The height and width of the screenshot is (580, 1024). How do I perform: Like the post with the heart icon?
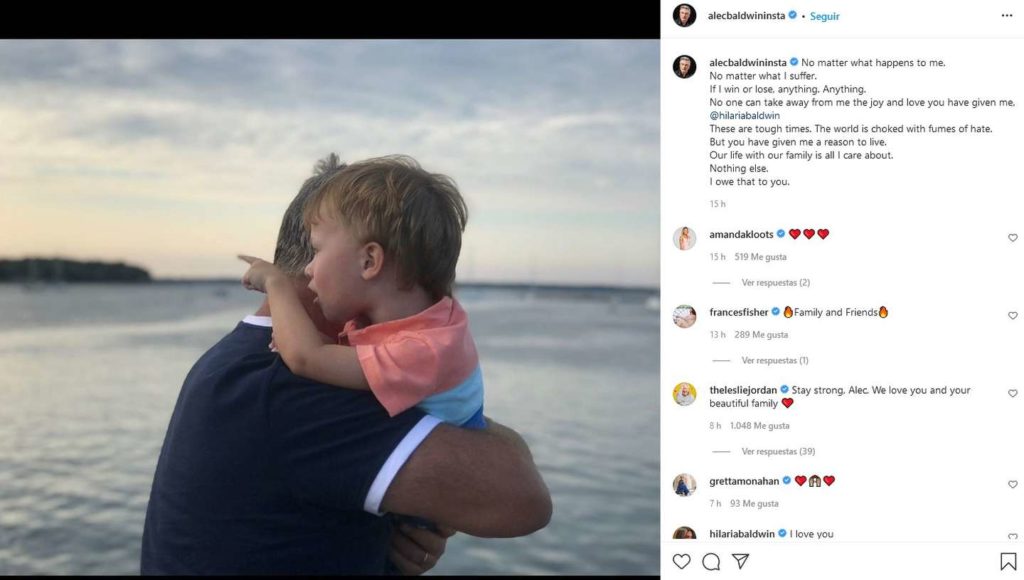[x=682, y=561]
